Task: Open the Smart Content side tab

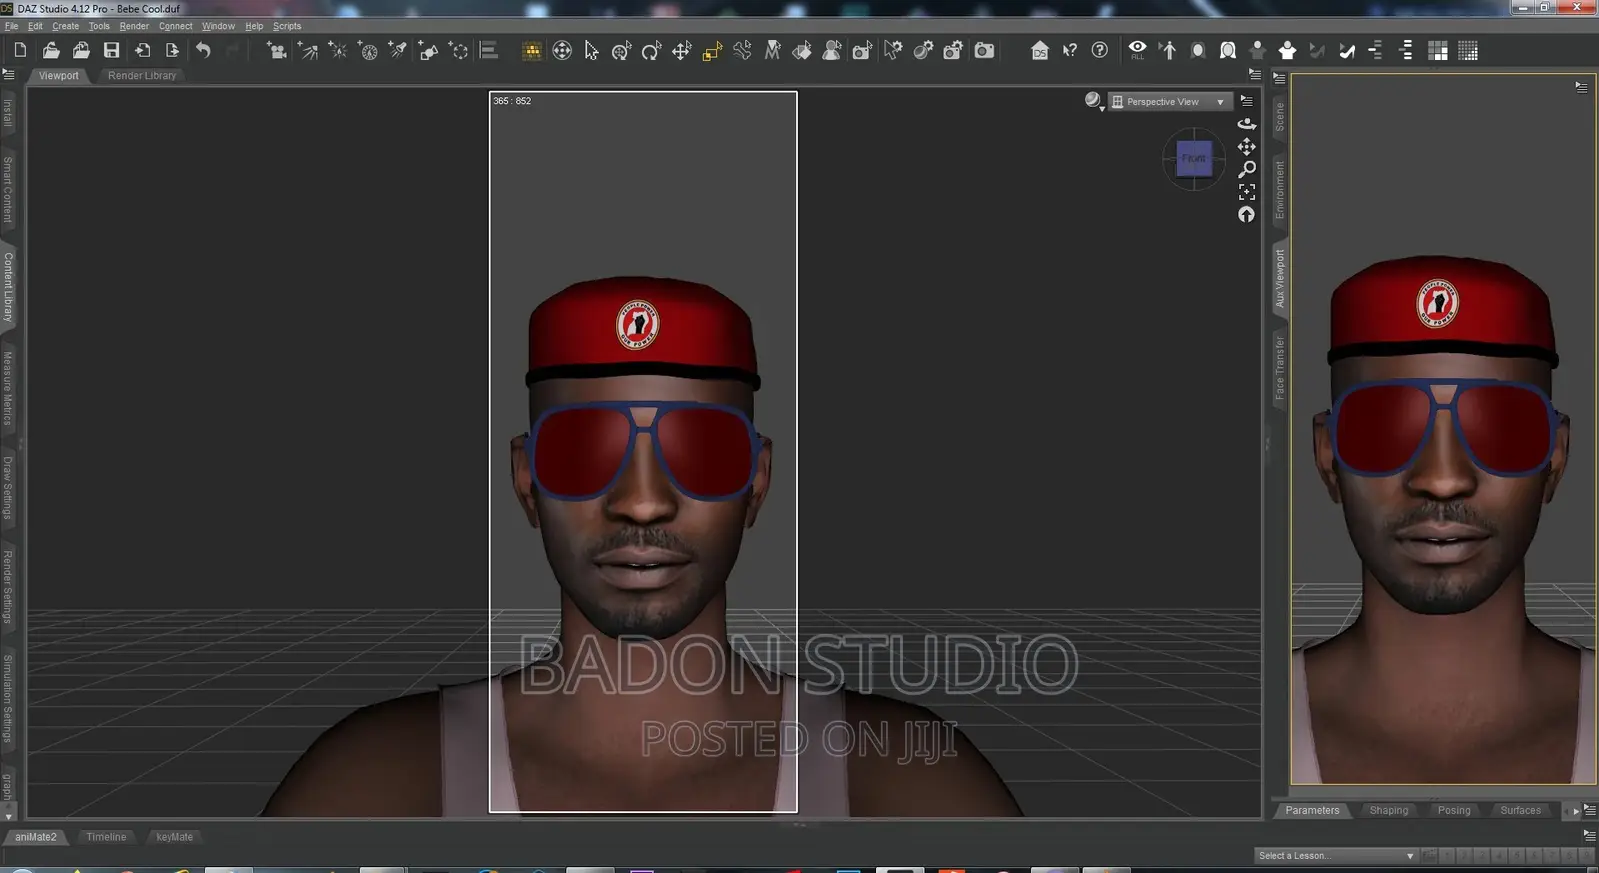Action: (8, 190)
